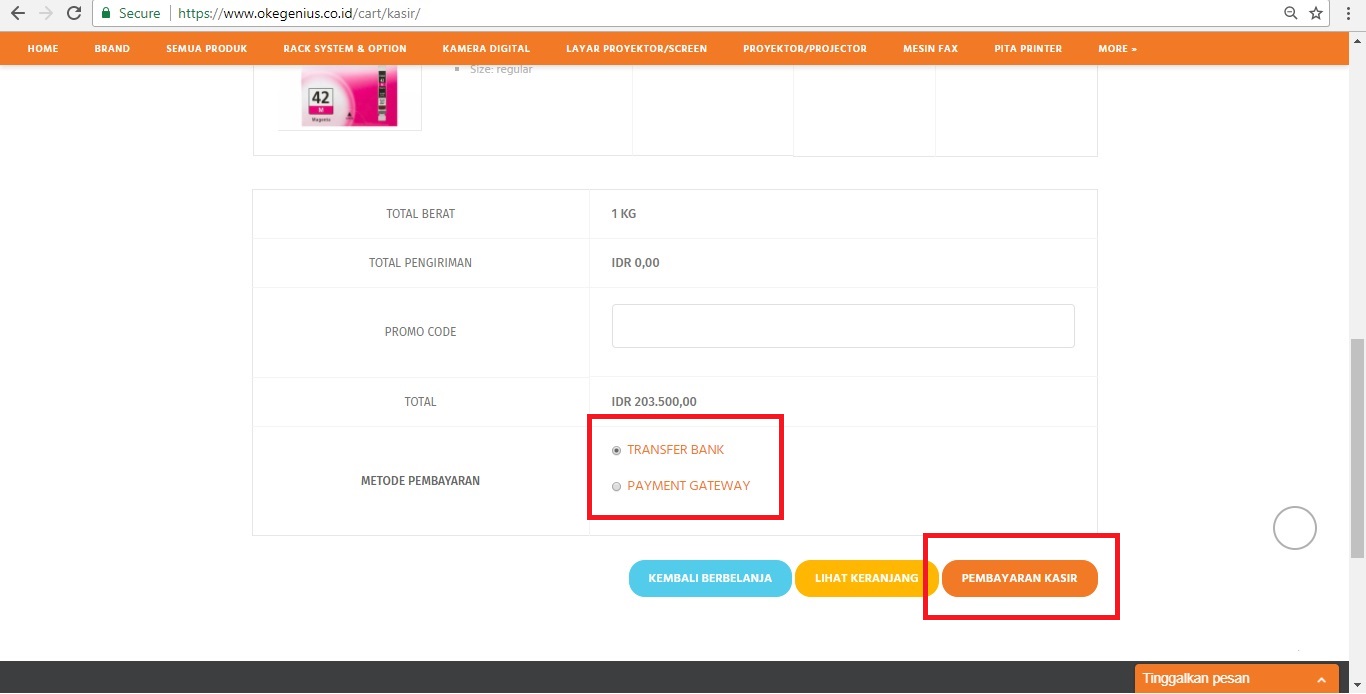Open the HOME menu item
Image resolution: width=1366 pixels, height=694 pixels.
coord(43,49)
